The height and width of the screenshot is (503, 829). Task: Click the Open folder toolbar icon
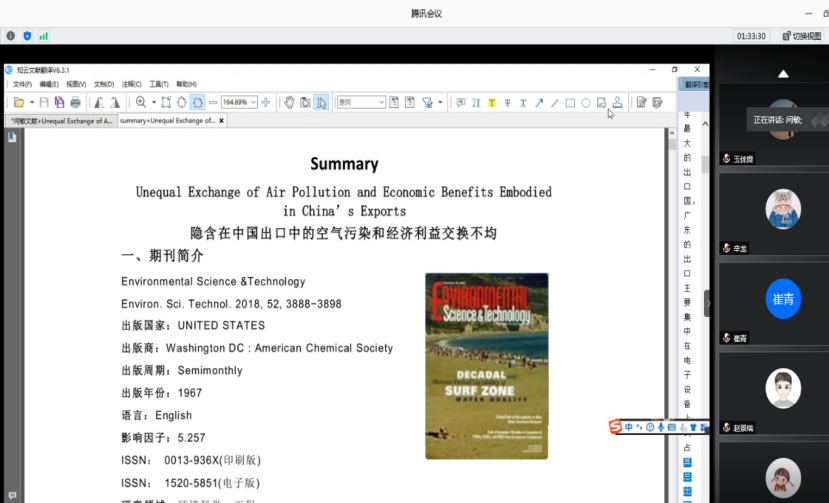19,102
